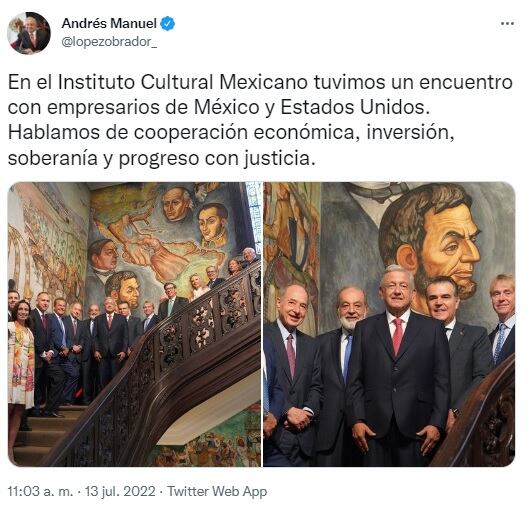This screenshot has width=529, height=509.
Task: Click the red tie in the right photo
Action: click(398, 337)
